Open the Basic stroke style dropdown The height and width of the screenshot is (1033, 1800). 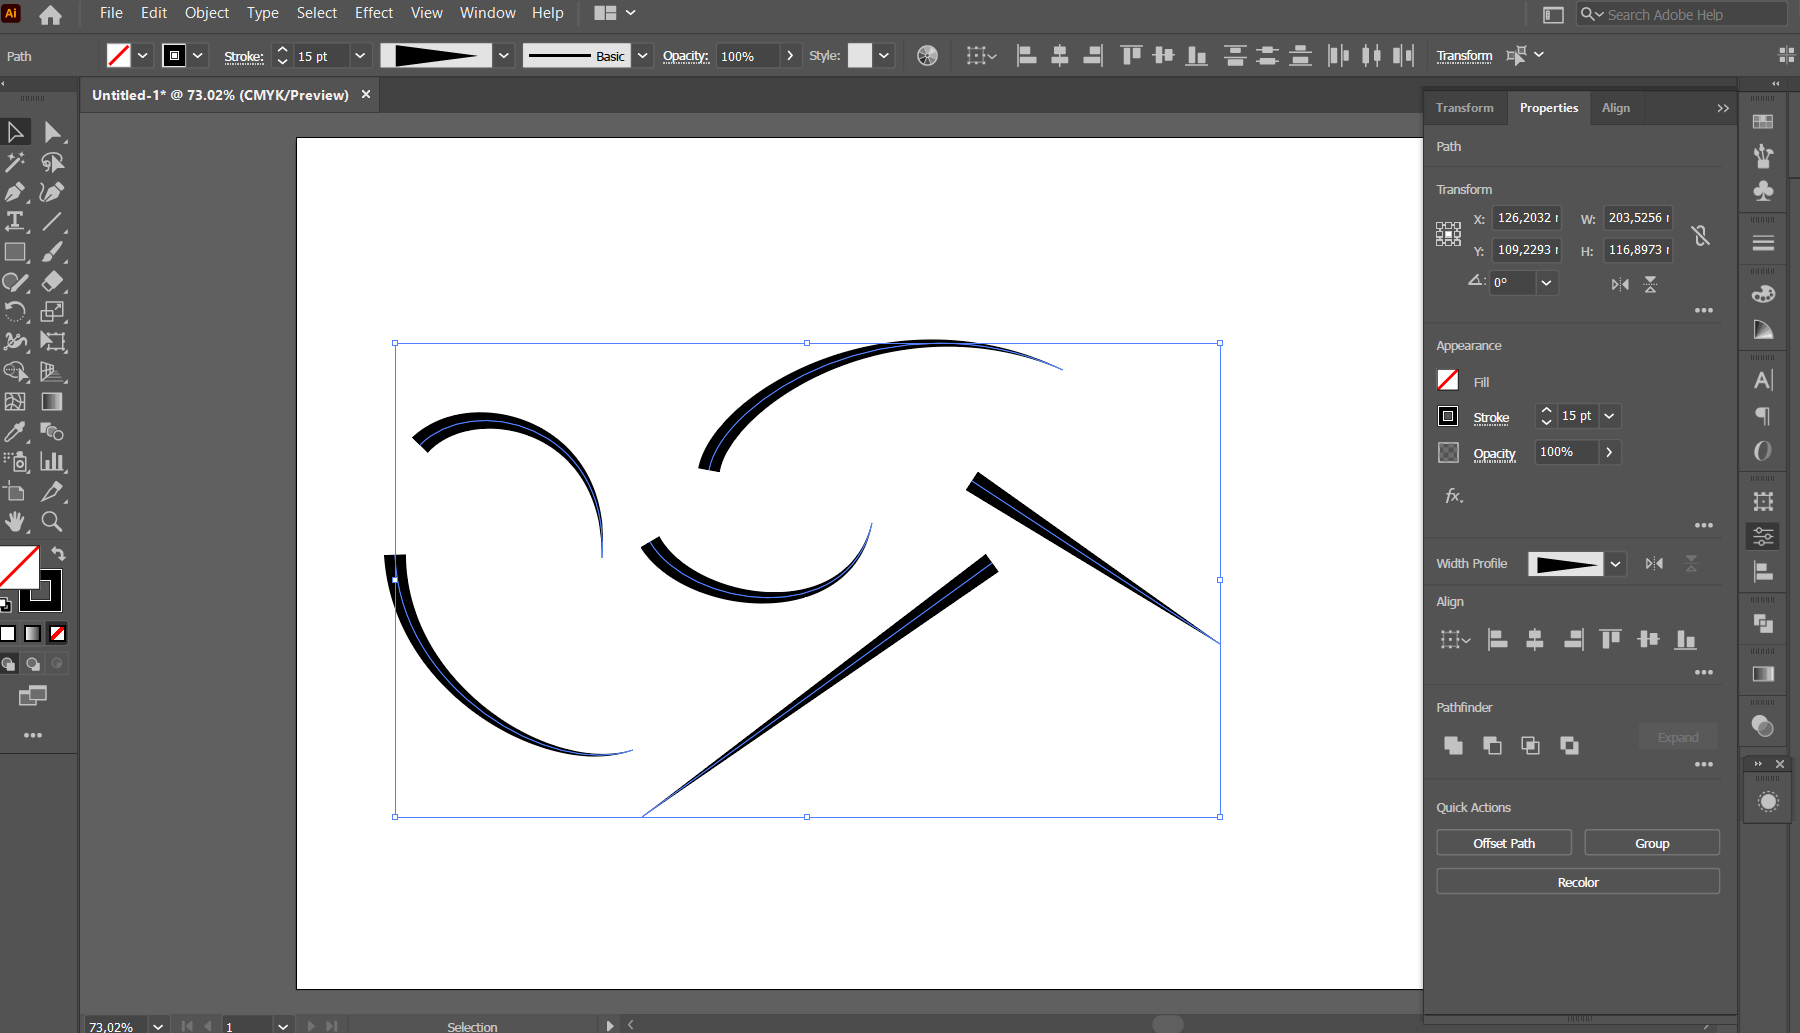tap(643, 55)
